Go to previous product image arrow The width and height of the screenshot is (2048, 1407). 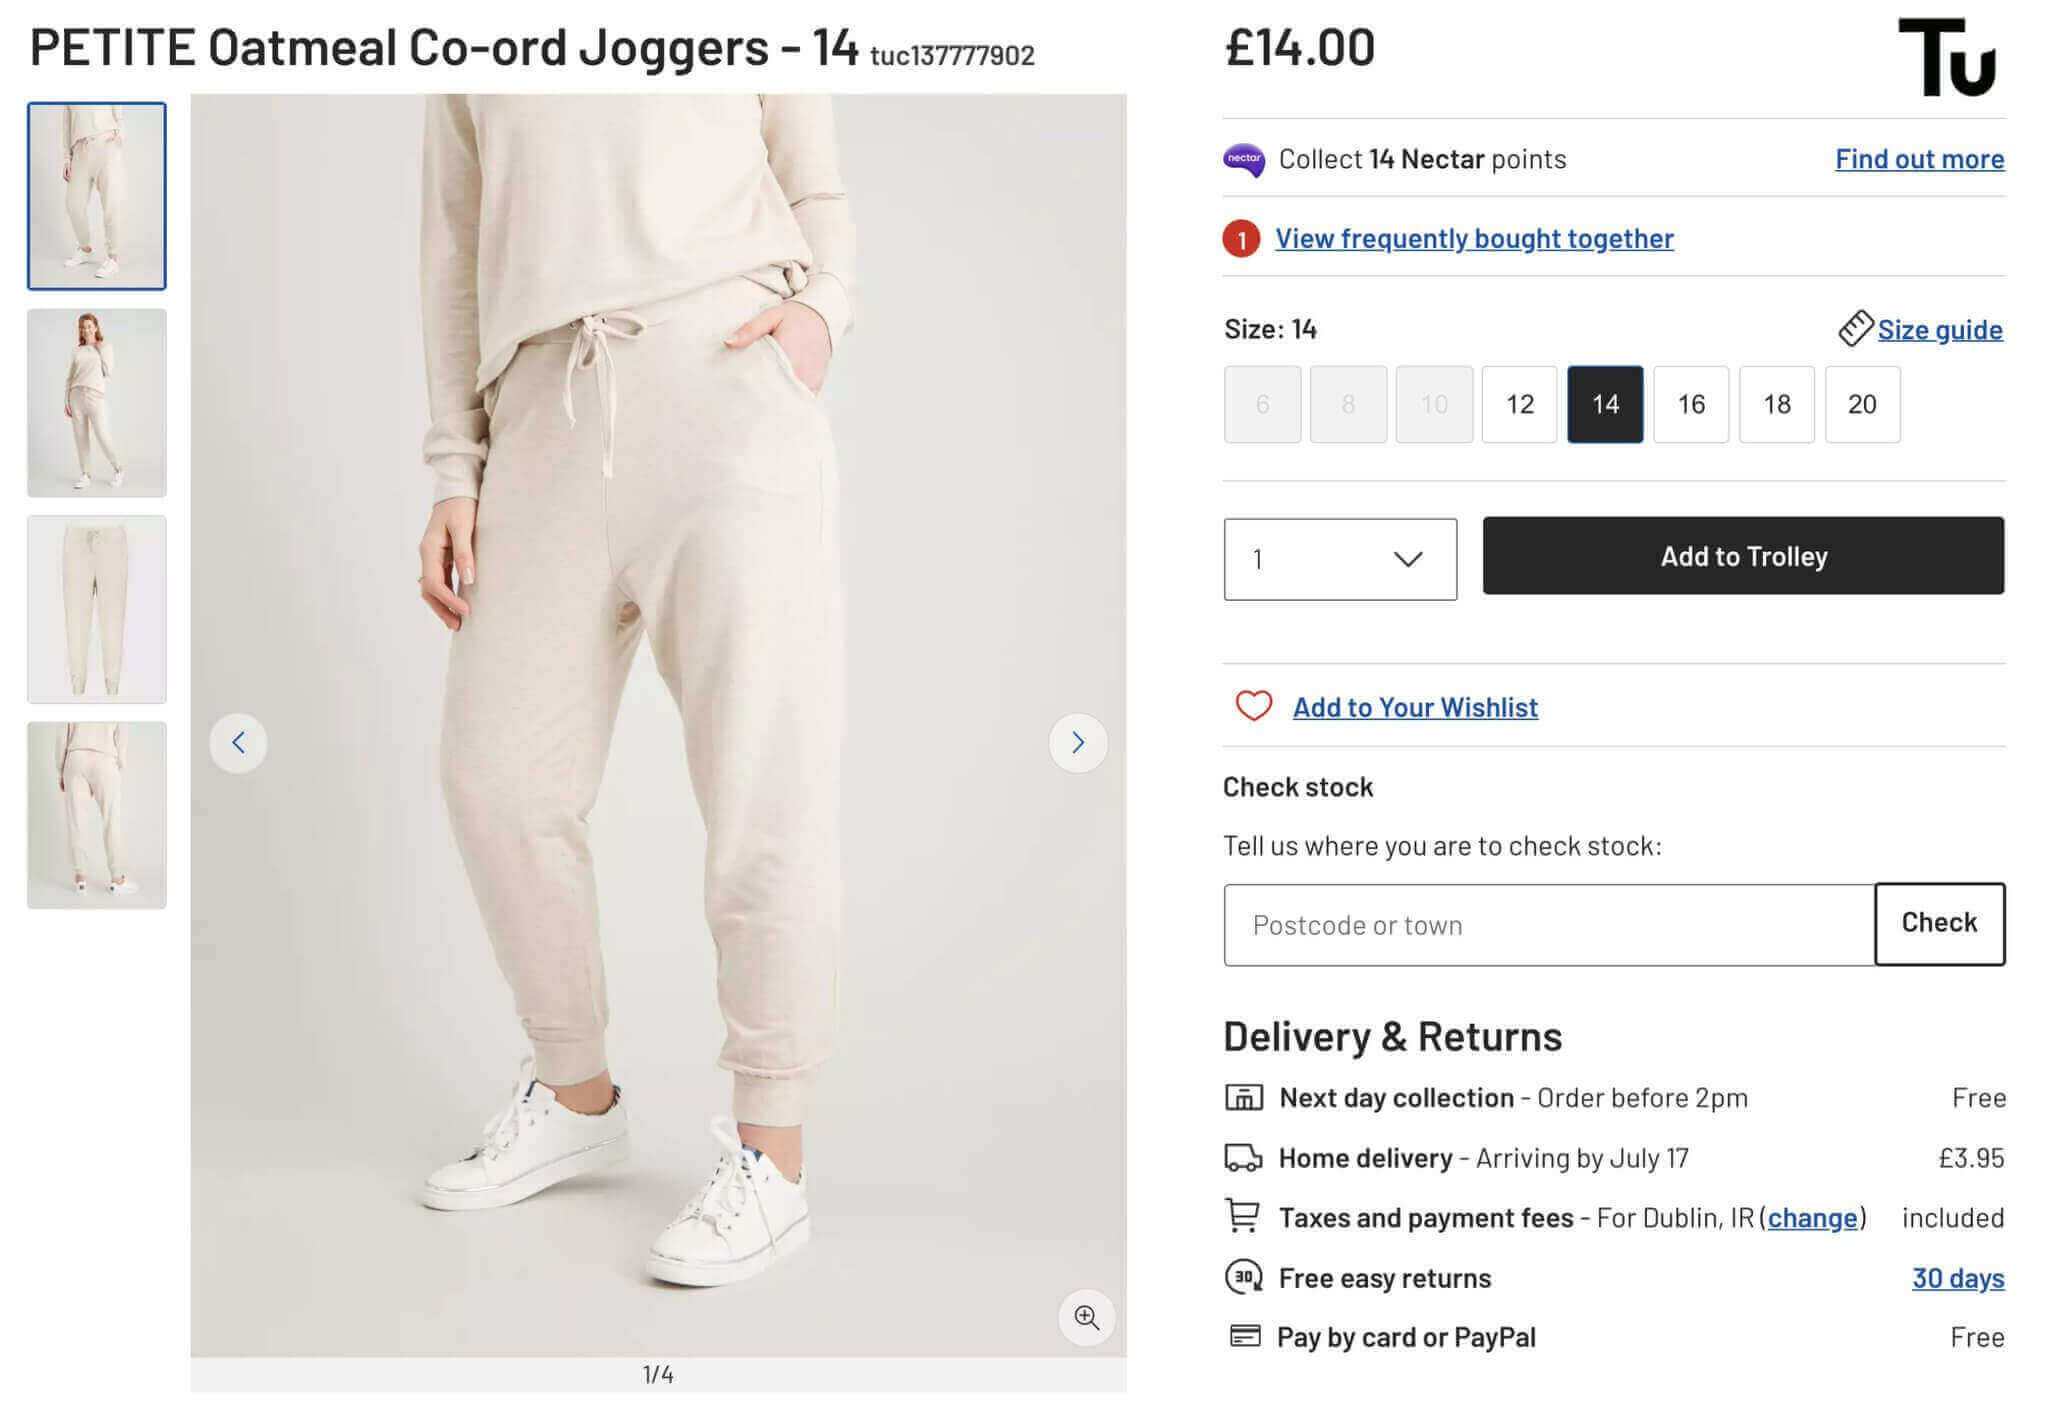tap(238, 742)
